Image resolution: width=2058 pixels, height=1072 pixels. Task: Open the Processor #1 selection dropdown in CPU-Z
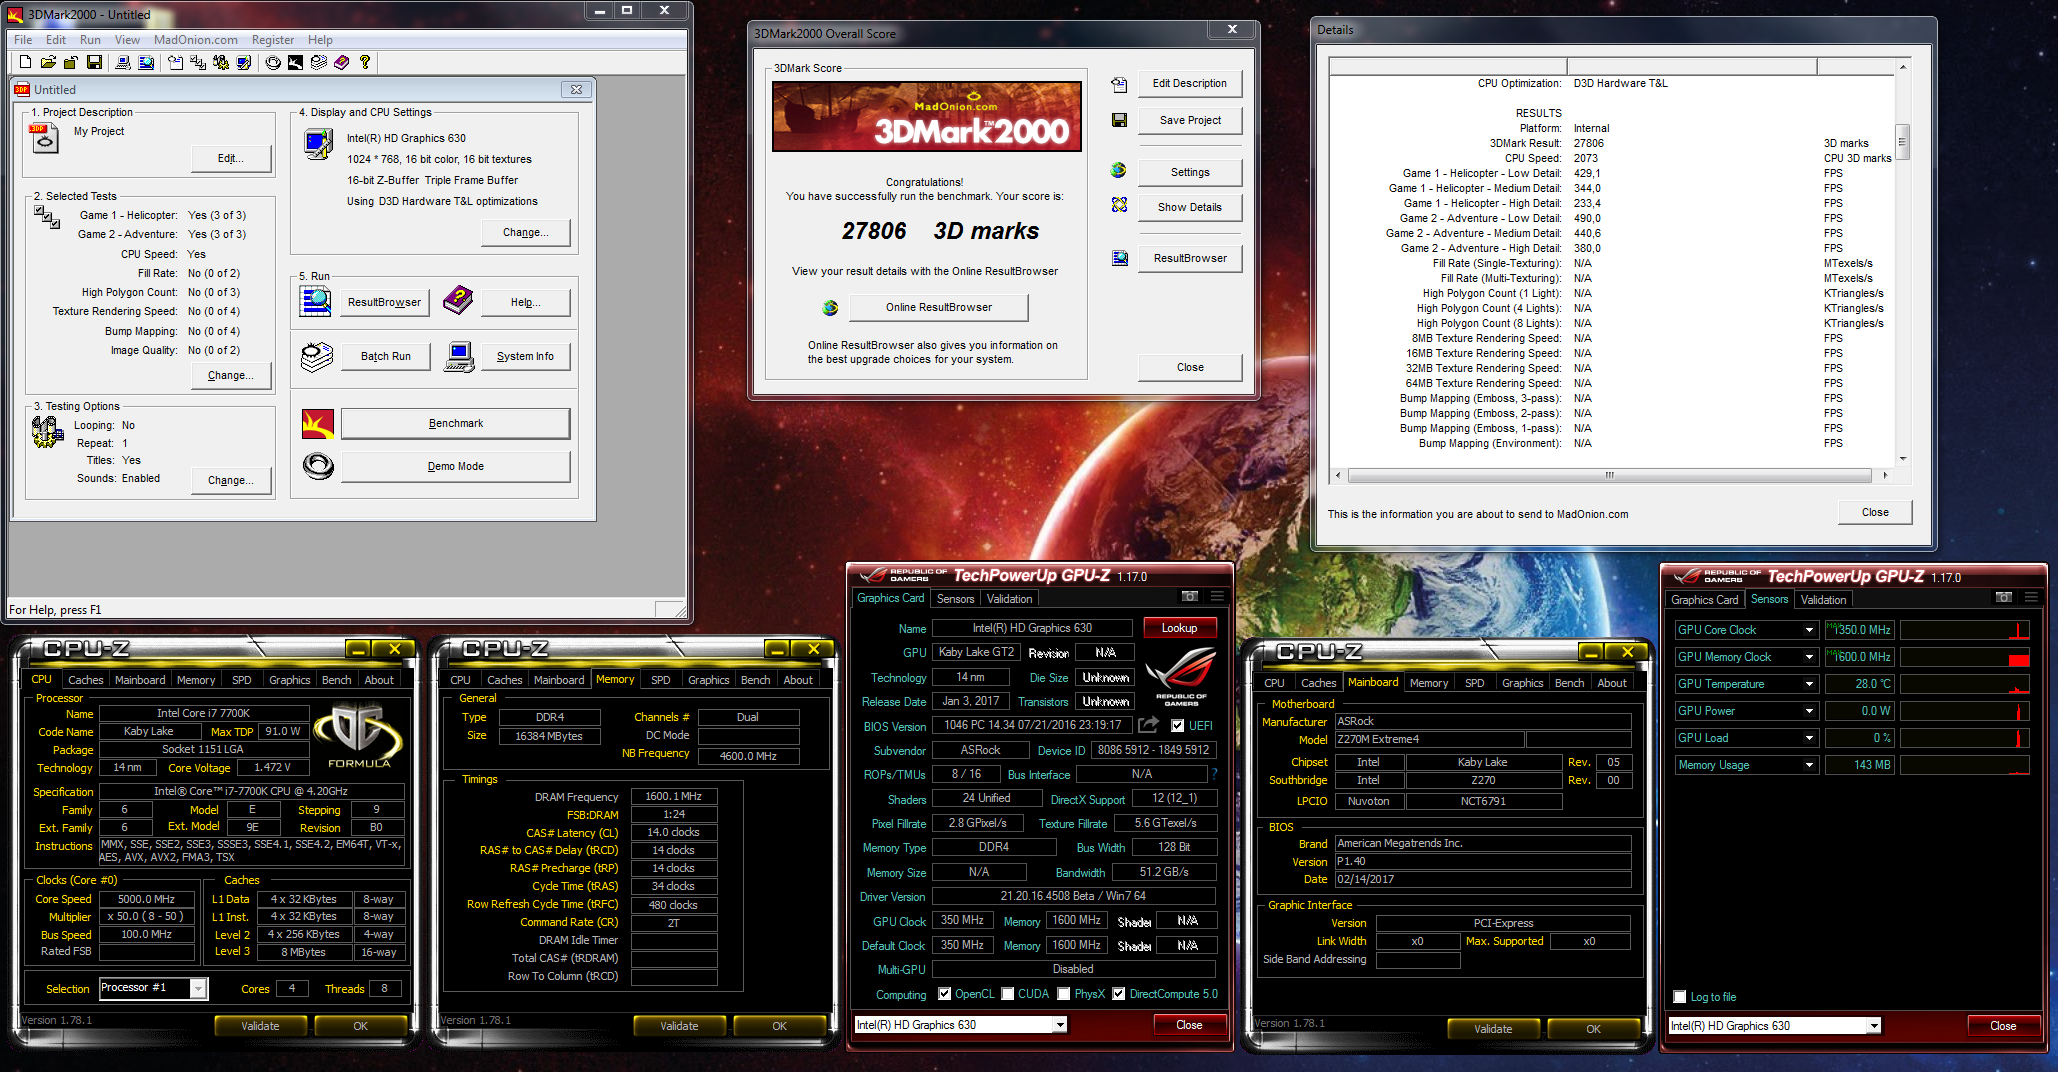tap(198, 989)
